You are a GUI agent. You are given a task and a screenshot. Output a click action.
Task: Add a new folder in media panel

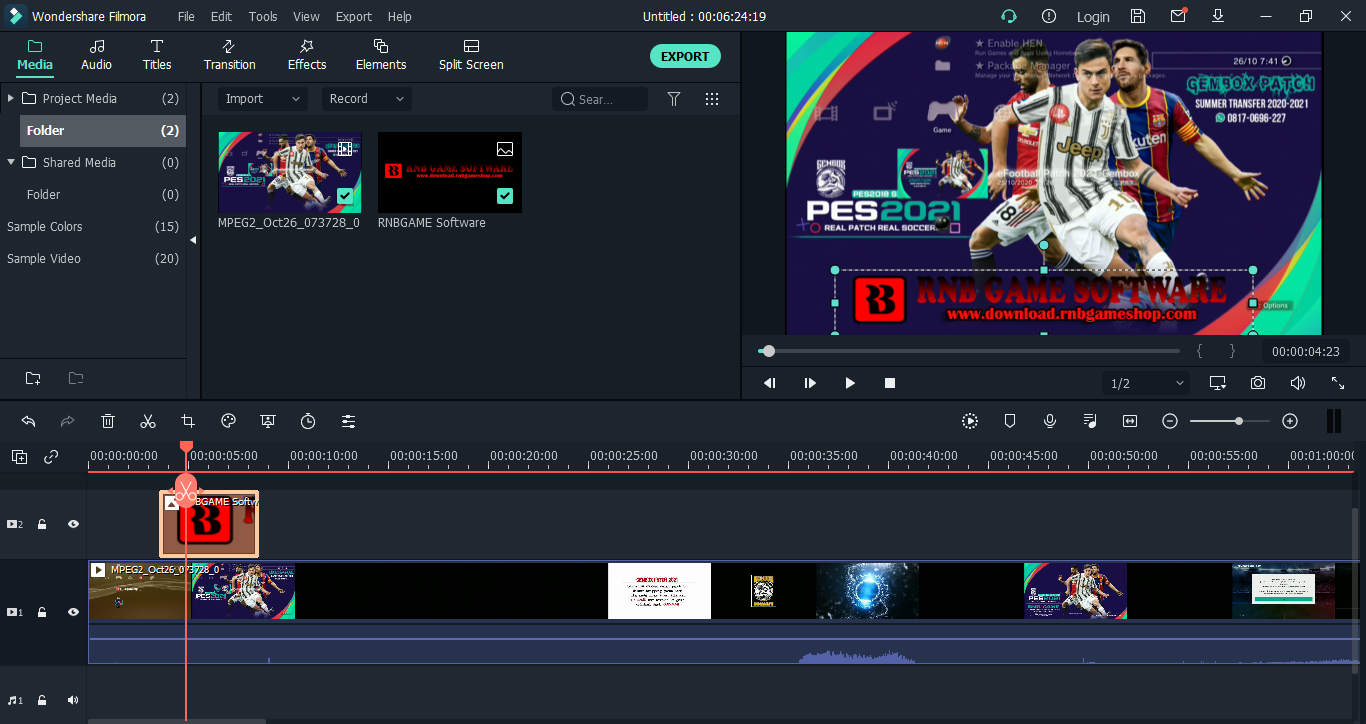[x=33, y=378]
